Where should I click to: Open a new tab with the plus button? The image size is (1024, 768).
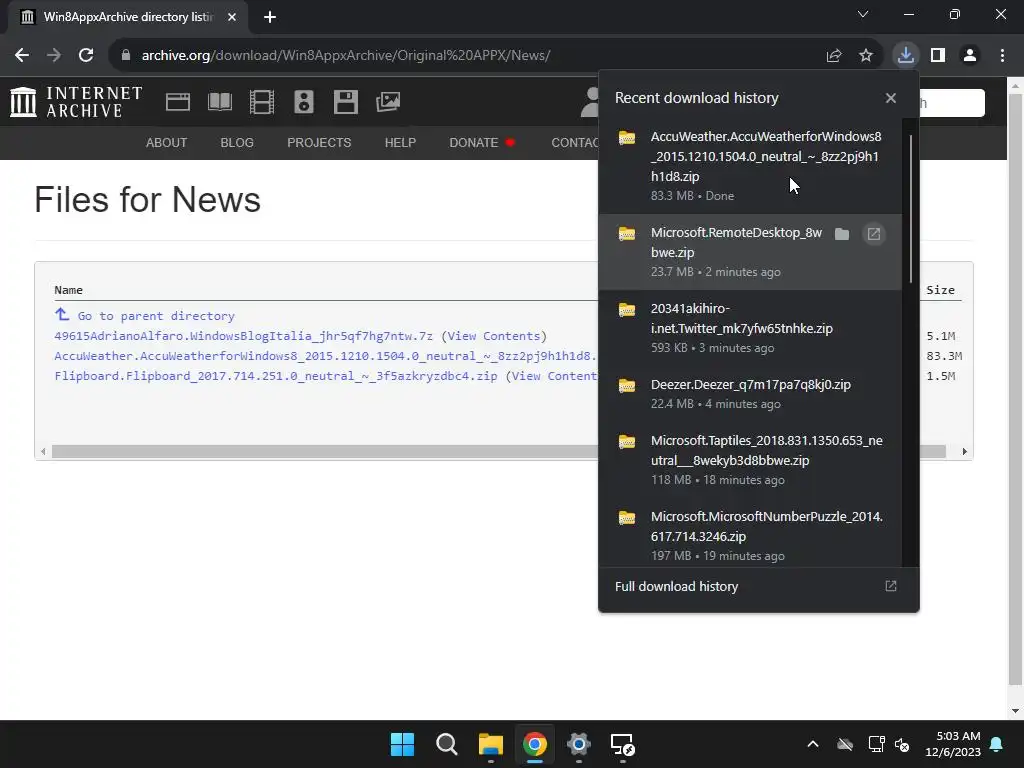click(270, 17)
